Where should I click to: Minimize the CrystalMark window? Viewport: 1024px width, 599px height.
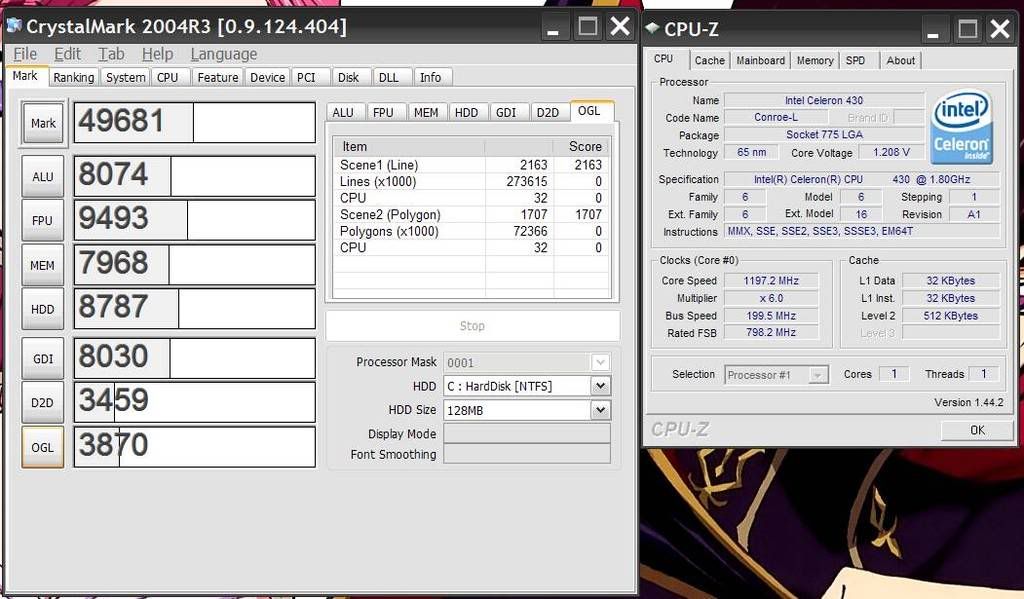coord(553,27)
